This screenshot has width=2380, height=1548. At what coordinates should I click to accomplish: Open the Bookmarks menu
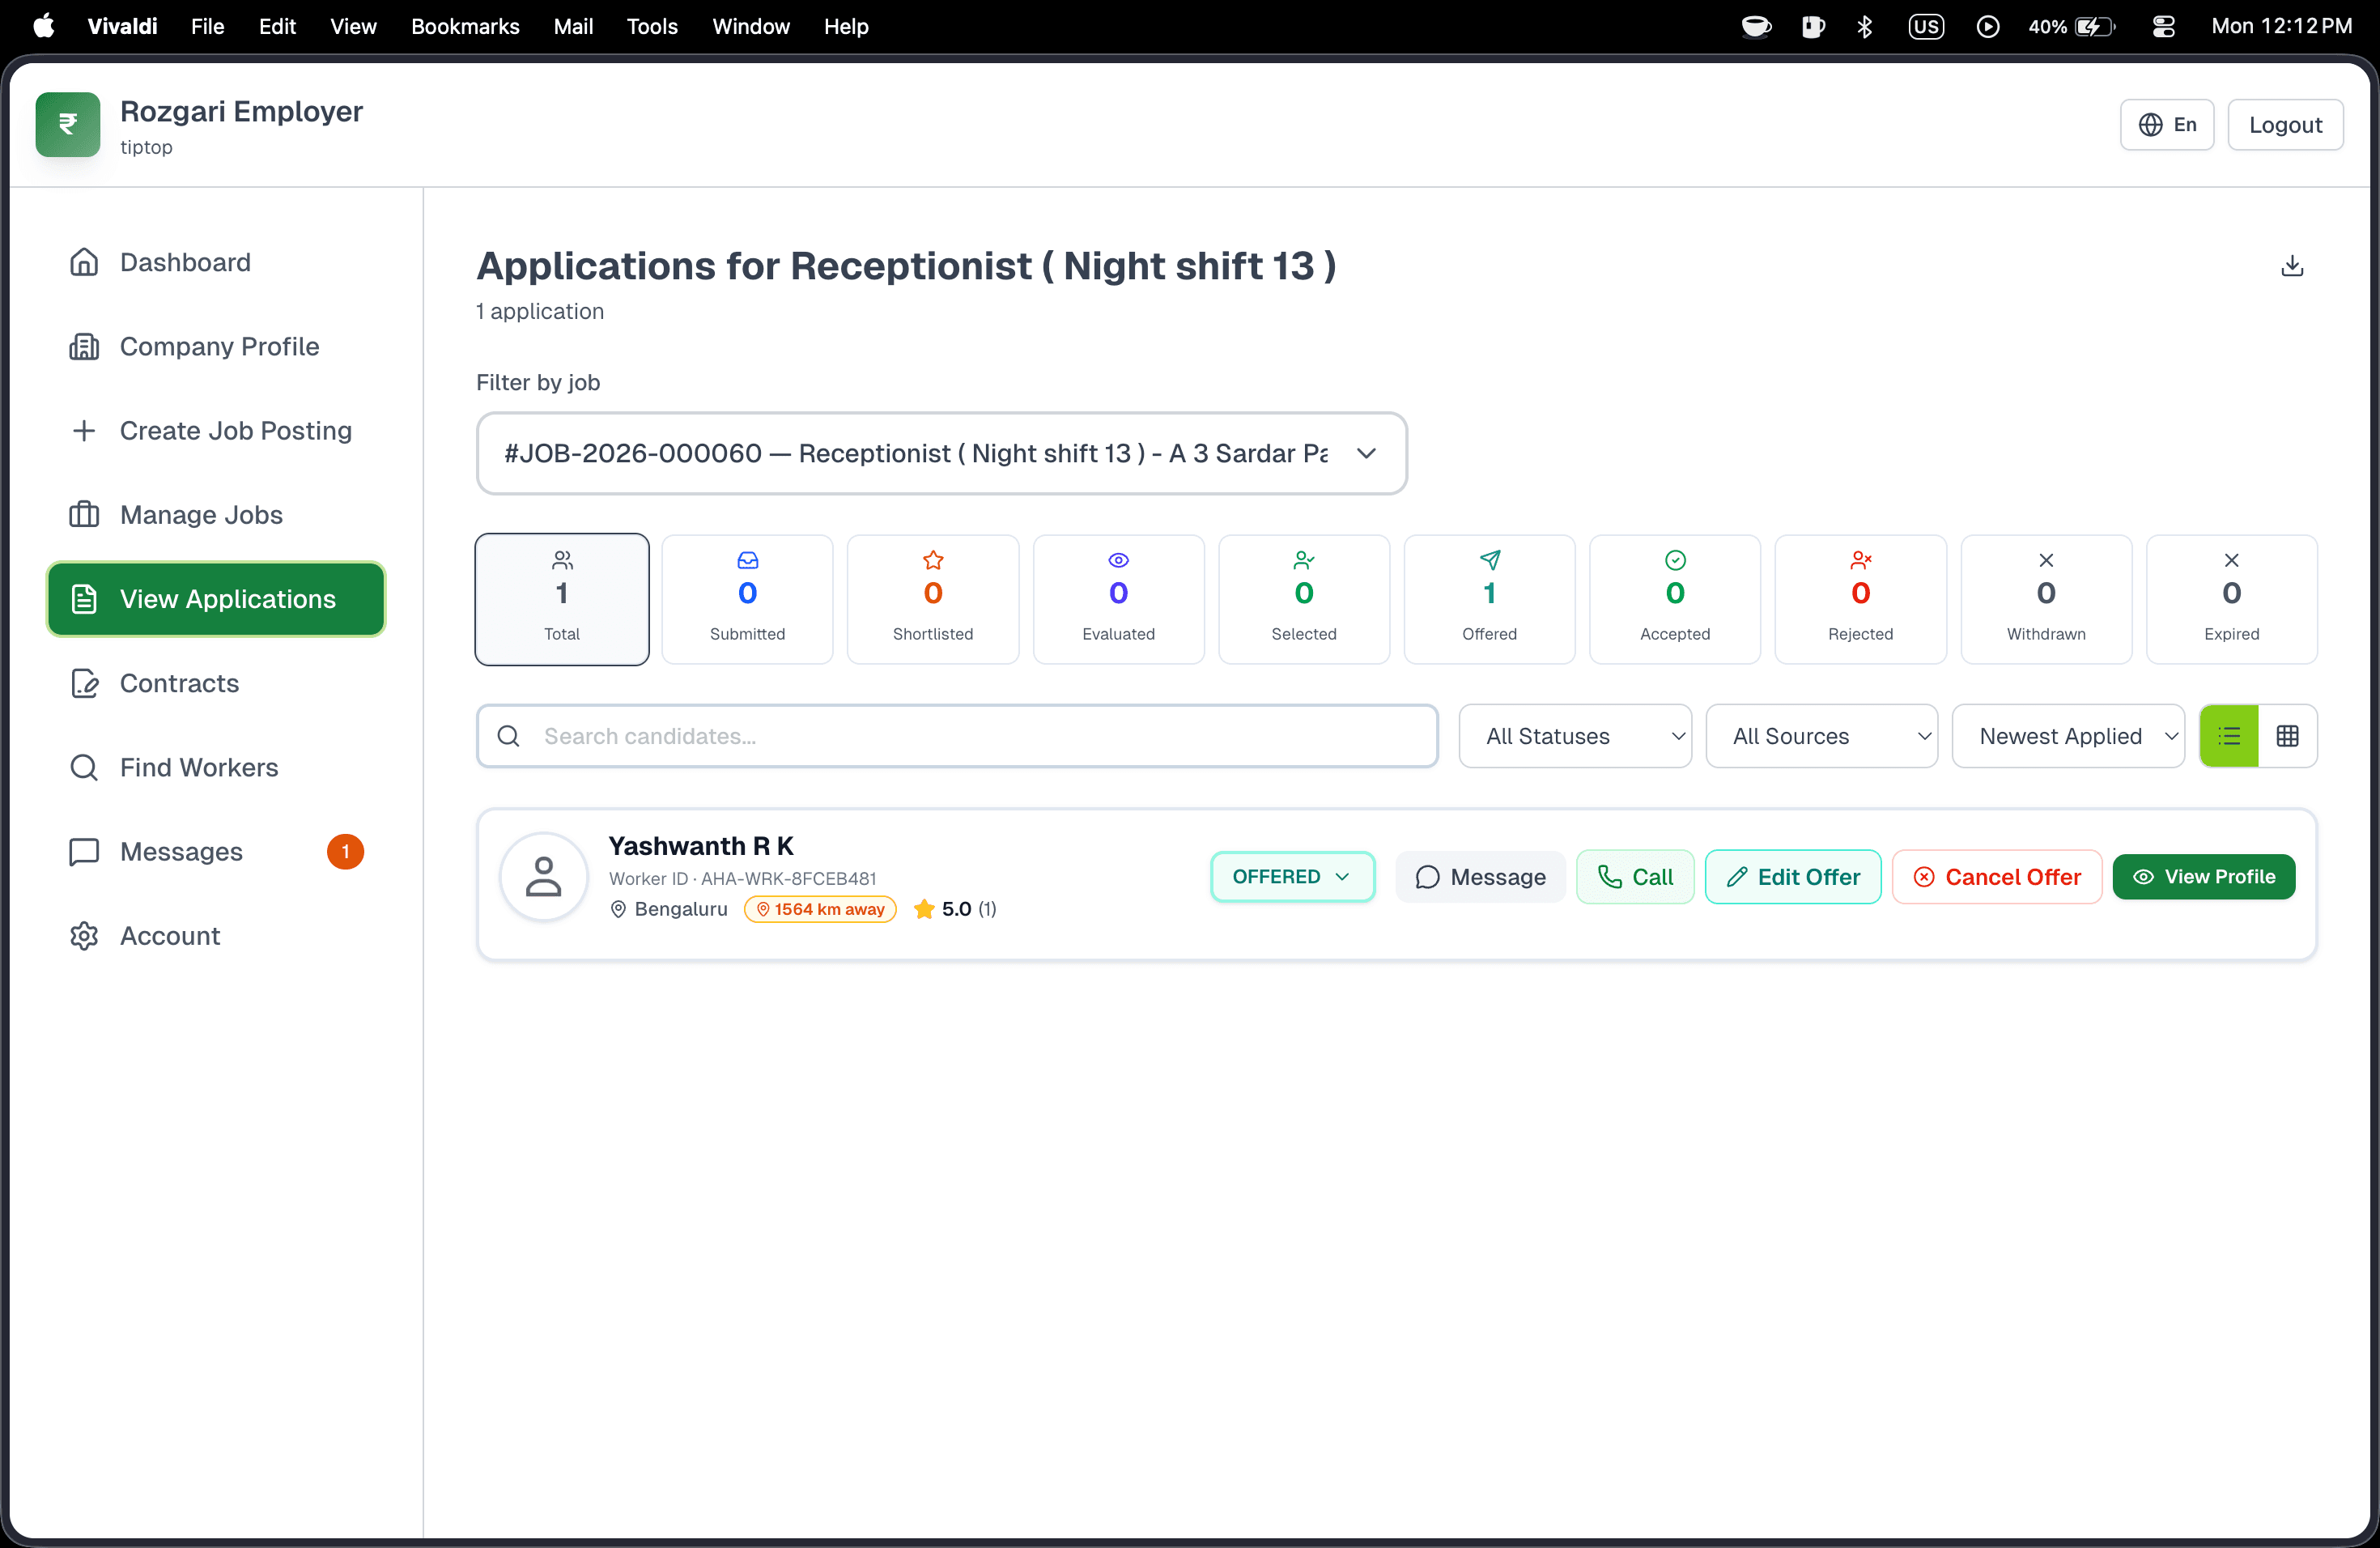click(465, 26)
